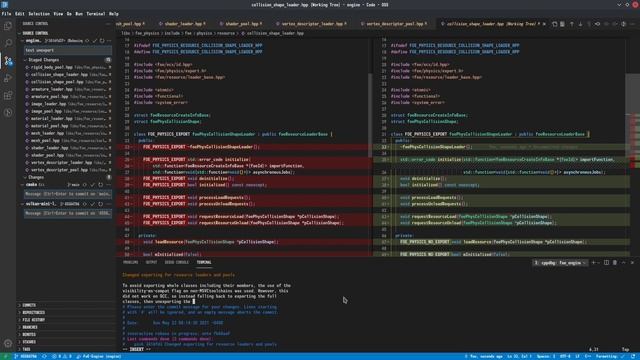
Task: Select staged file mesh_pool.hpp
Action: coord(68,141)
